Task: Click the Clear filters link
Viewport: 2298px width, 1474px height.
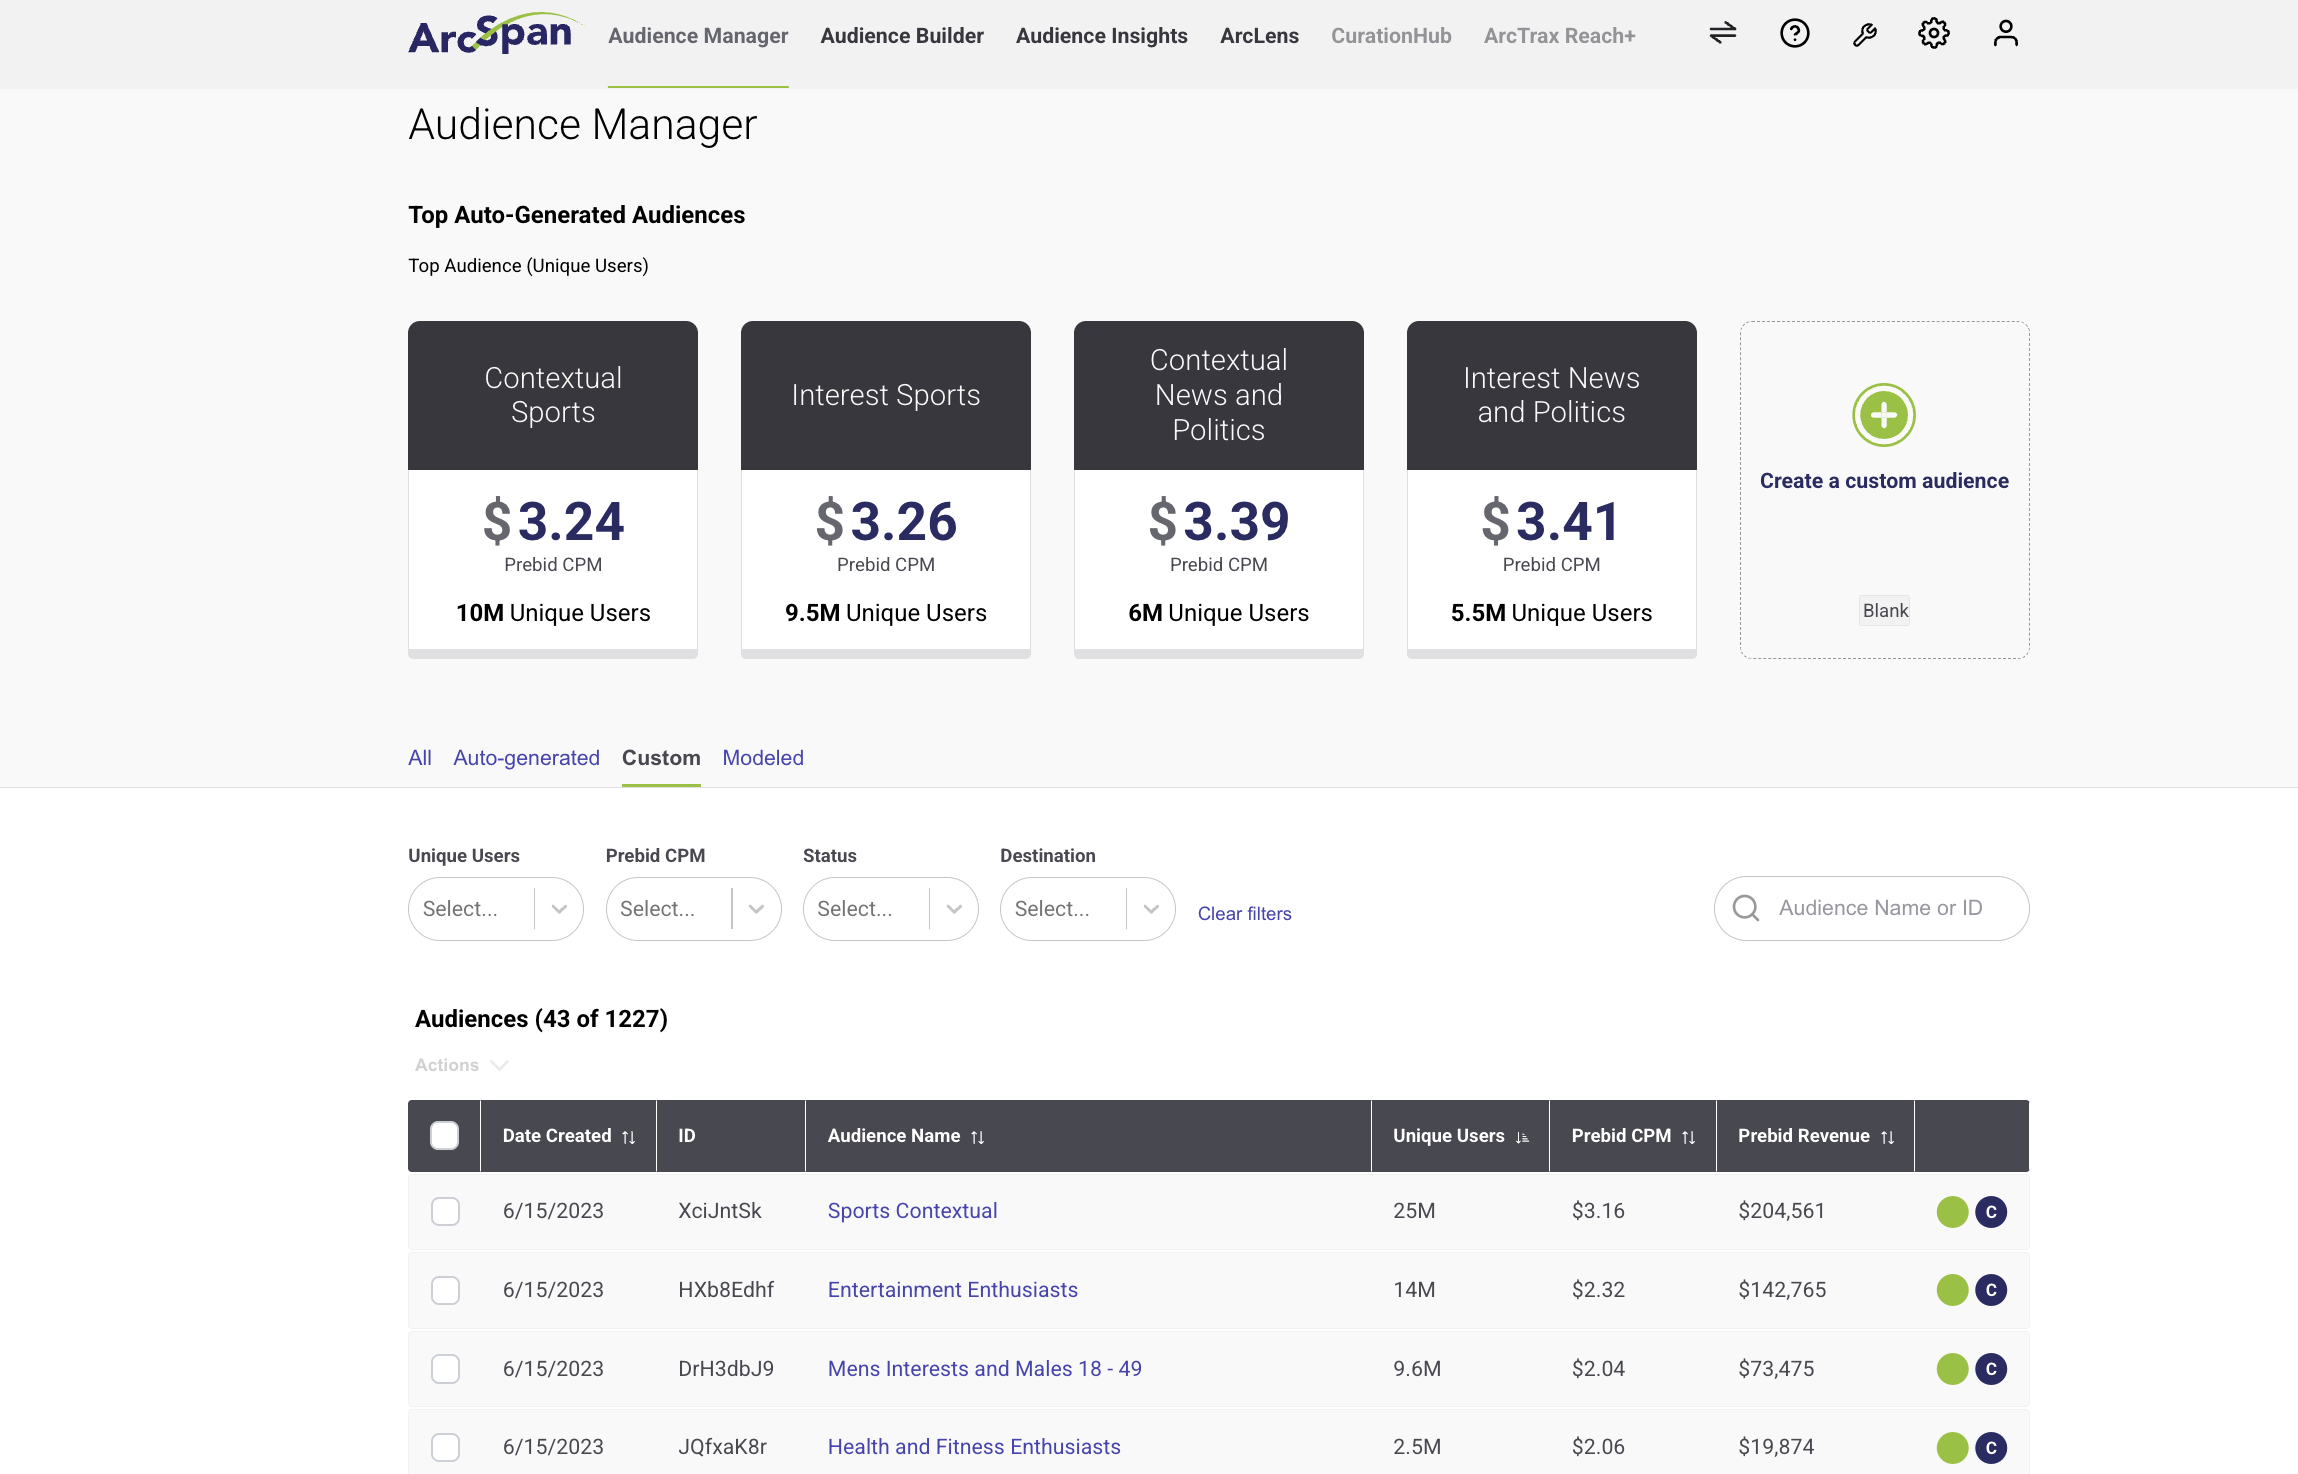Action: point(1244,914)
